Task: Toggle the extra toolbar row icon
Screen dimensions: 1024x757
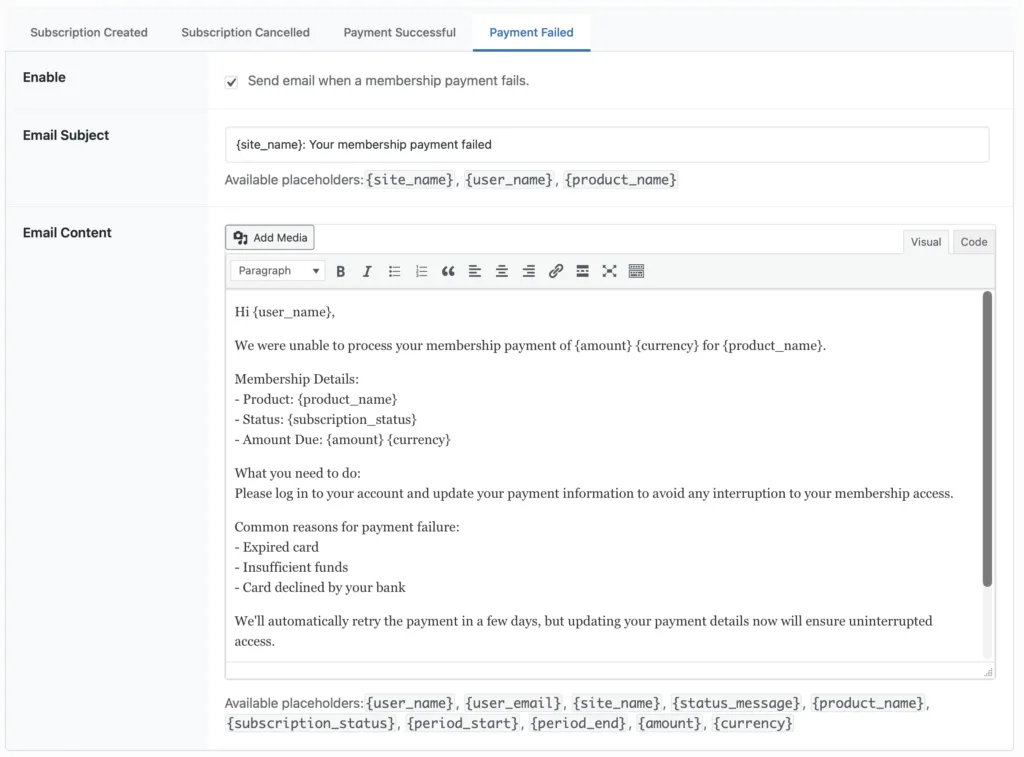Action: [x=636, y=271]
